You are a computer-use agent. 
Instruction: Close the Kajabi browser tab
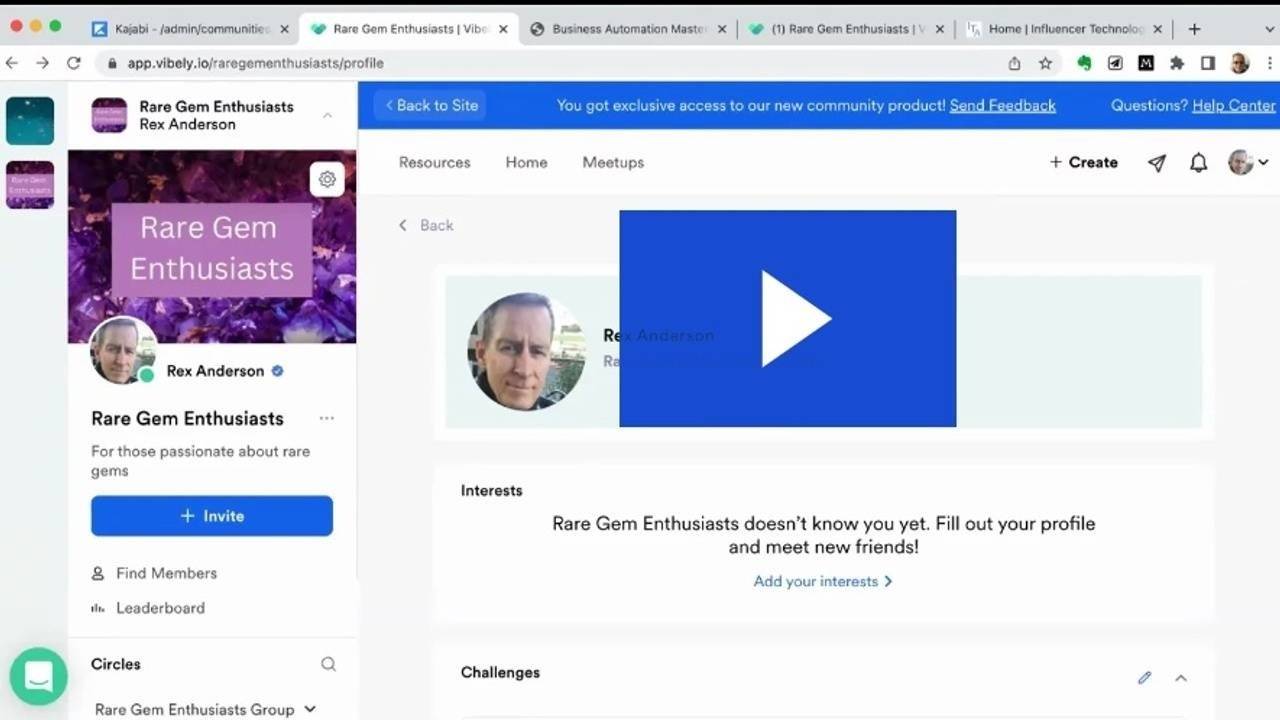pos(284,29)
